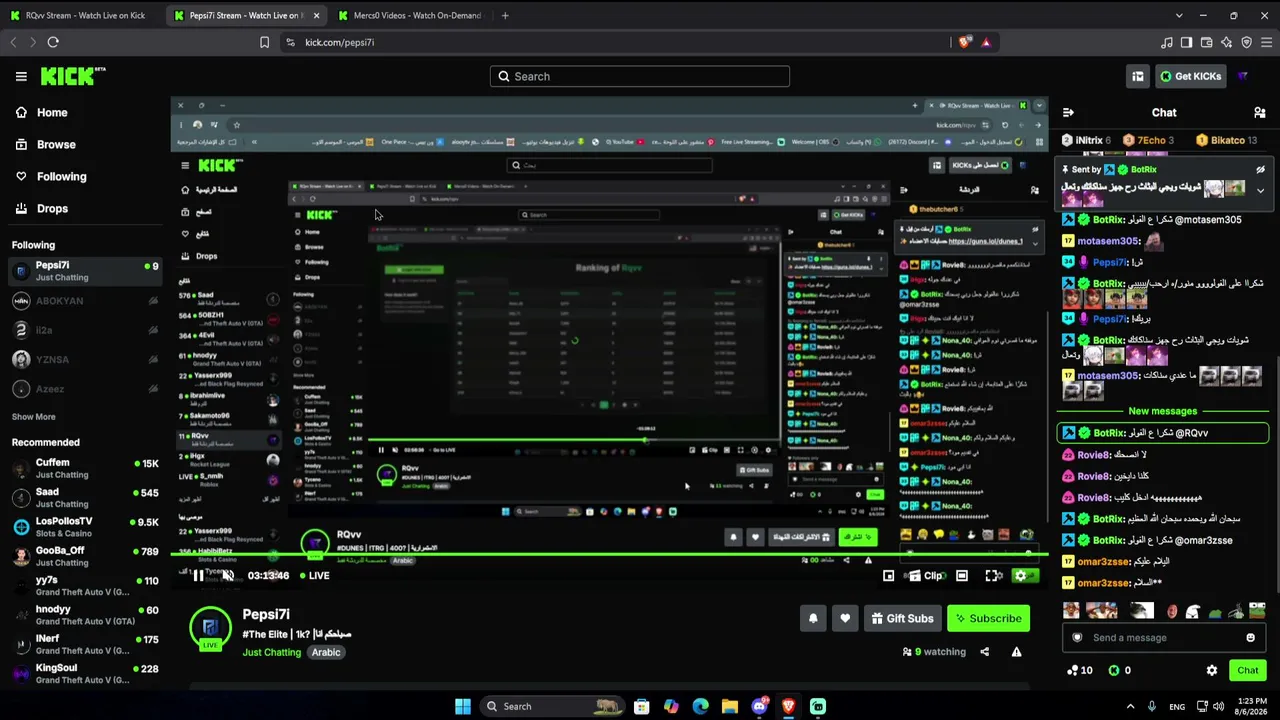Jump to New messages in chat
1280x720 pixels.
(x=1162, y=411)
